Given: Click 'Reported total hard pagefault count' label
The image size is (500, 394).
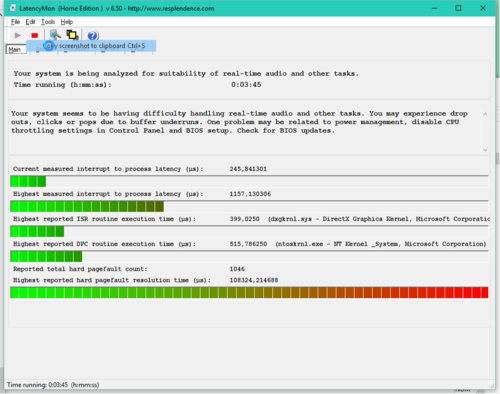Looking at the screenshot, I should click(x=80, y=269).
